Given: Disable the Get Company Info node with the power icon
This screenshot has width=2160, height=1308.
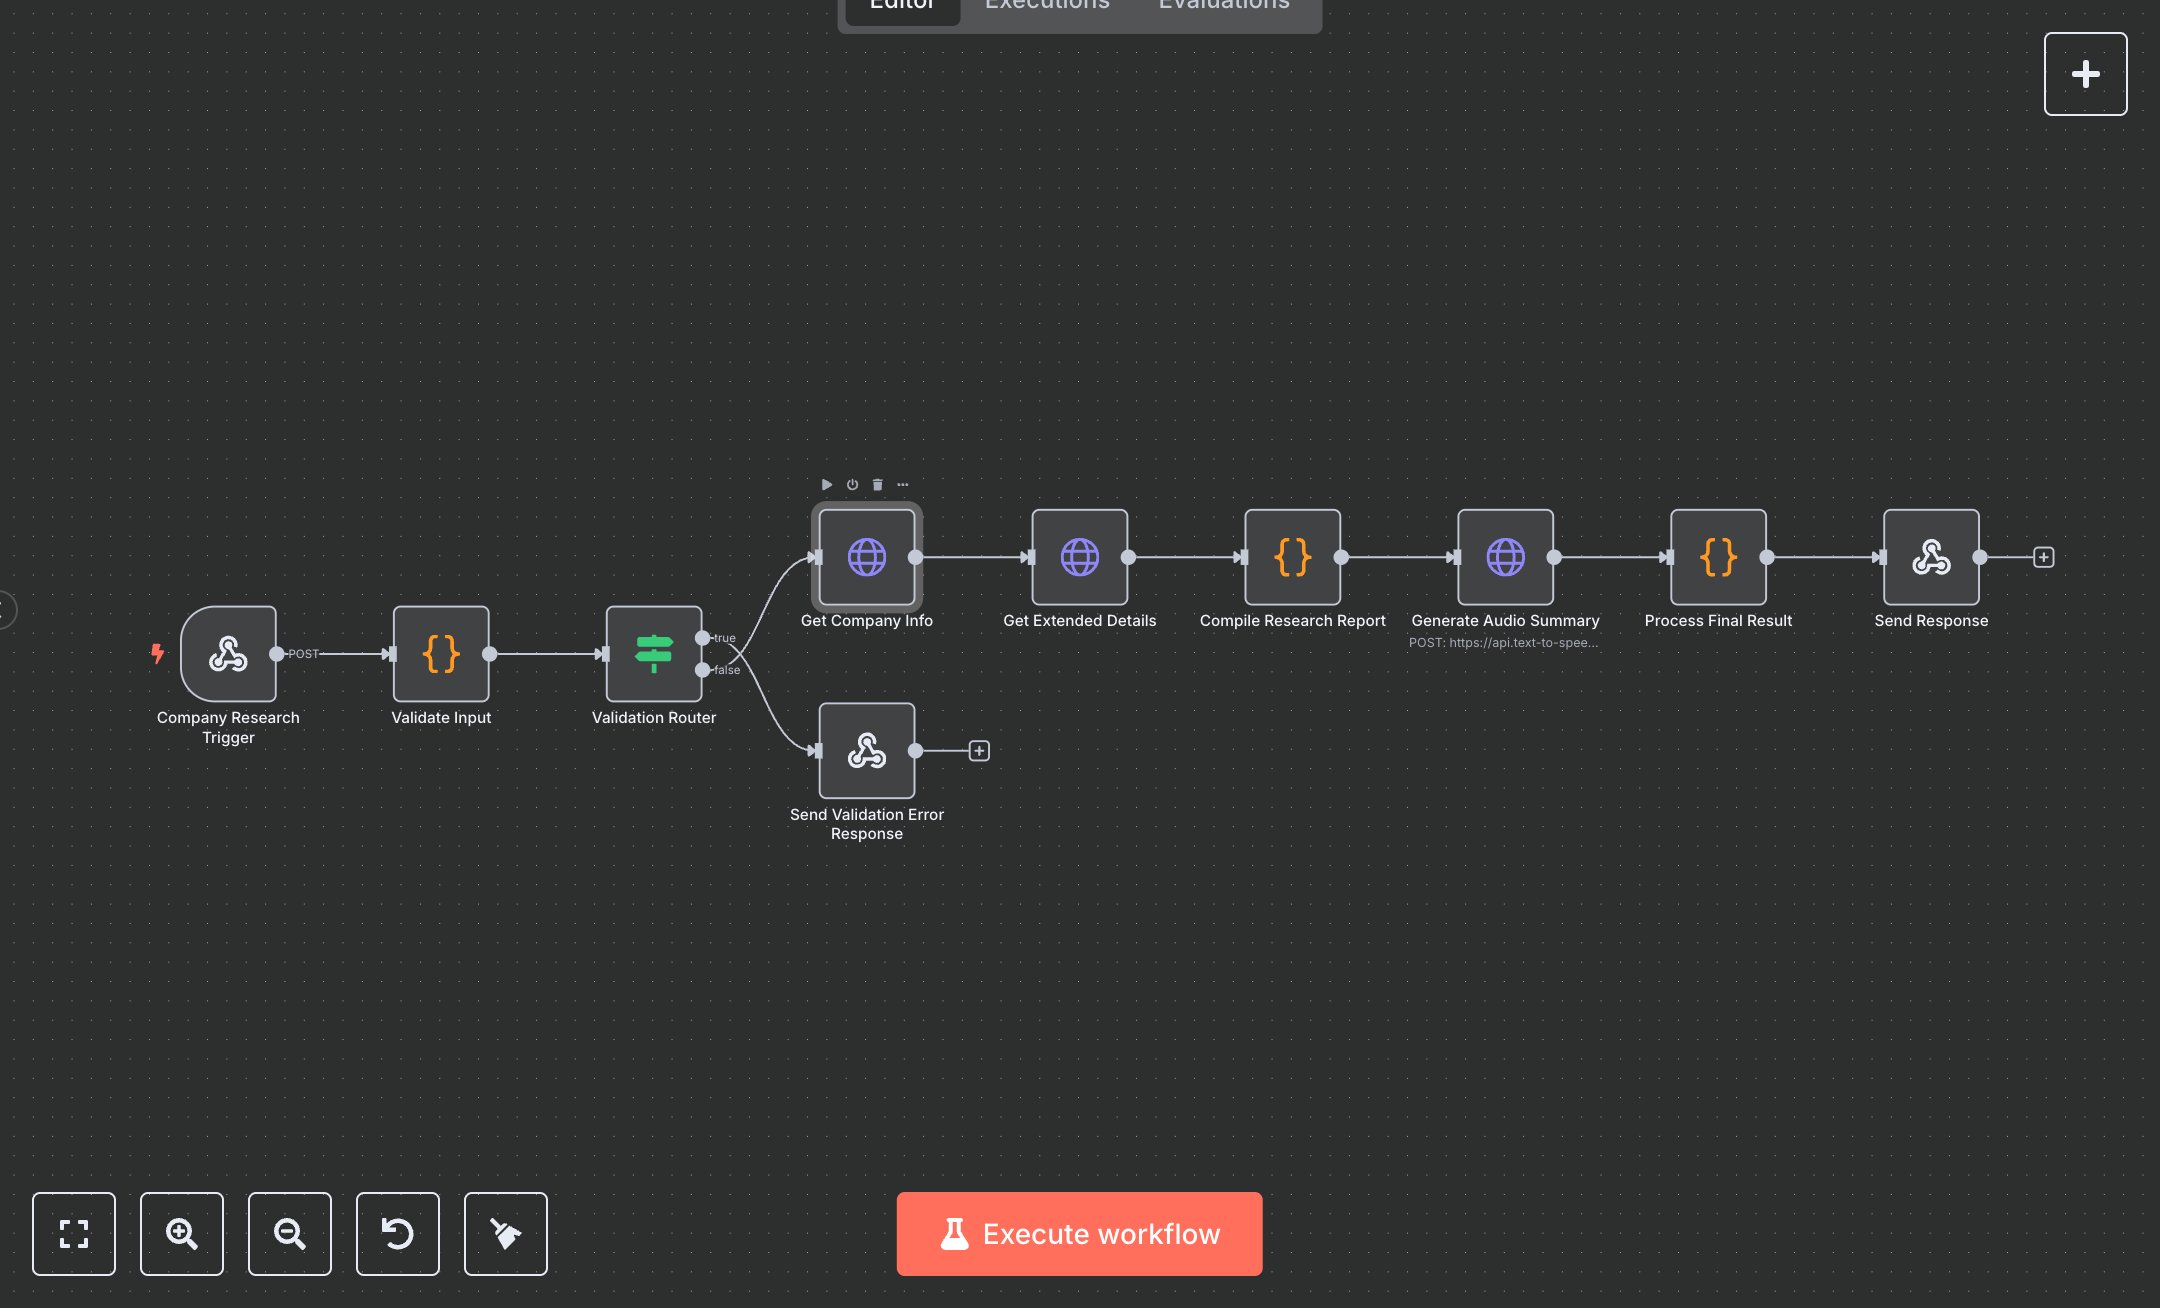Looking at the screenshot, I should click(x=851, y=484).
